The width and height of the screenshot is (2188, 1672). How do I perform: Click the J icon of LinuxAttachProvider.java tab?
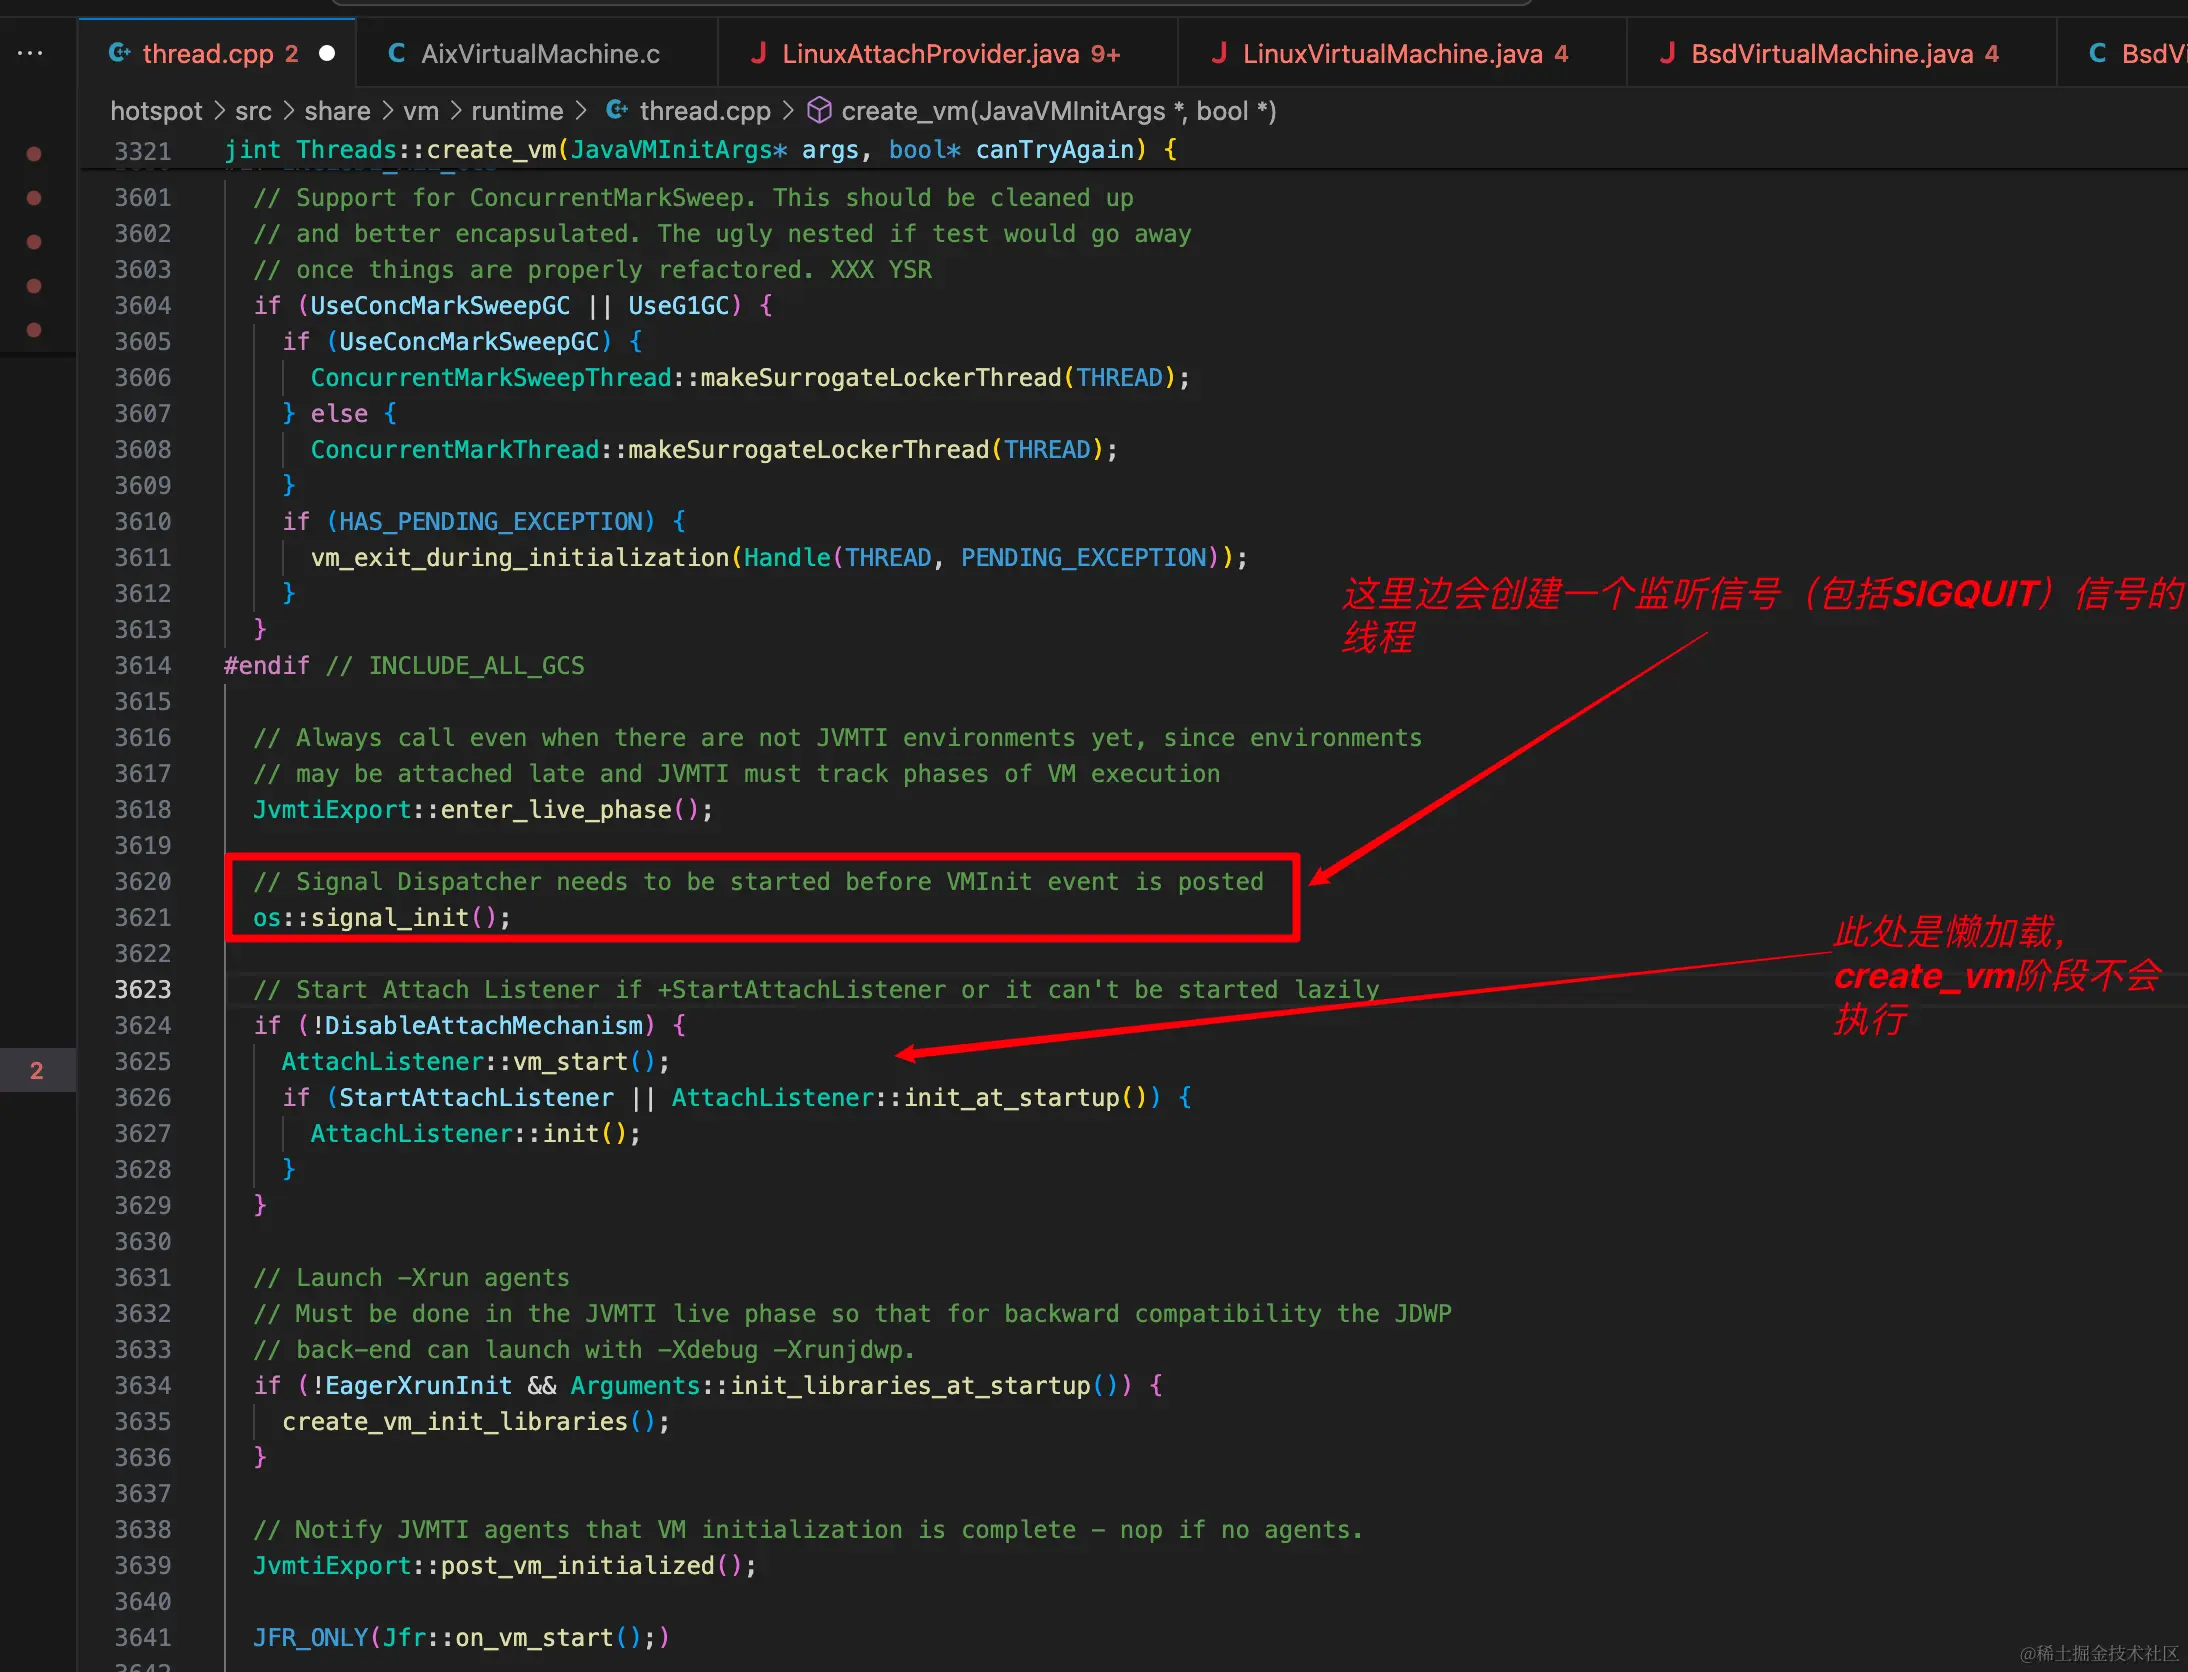coord(759,53)
